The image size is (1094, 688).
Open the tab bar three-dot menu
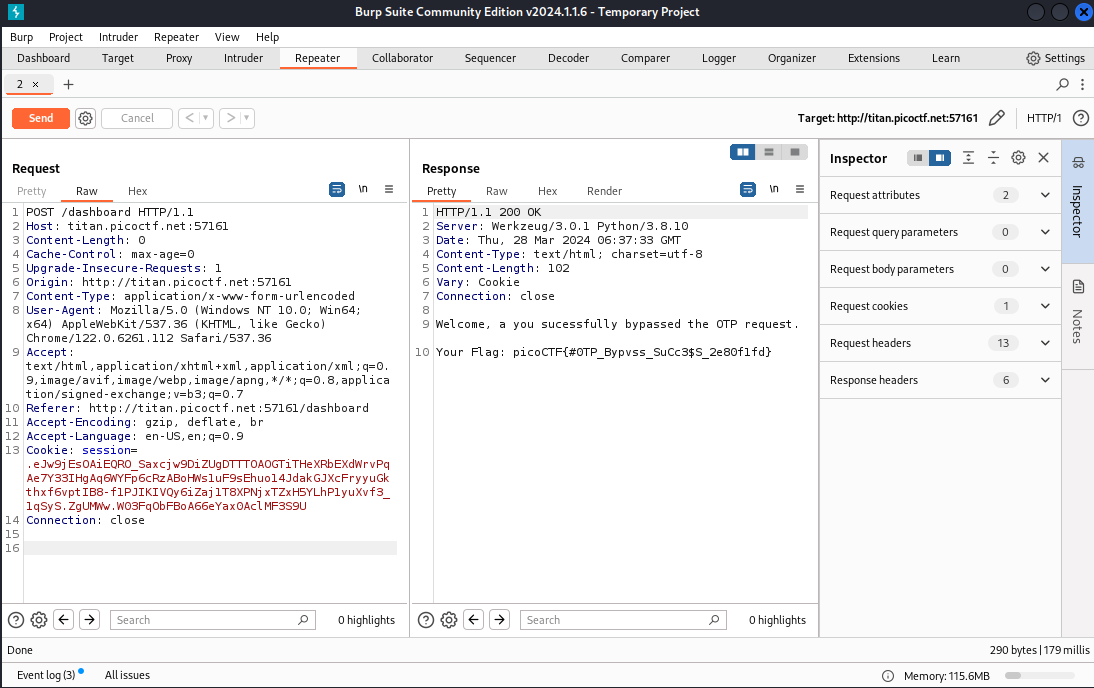click(1082, 84)
